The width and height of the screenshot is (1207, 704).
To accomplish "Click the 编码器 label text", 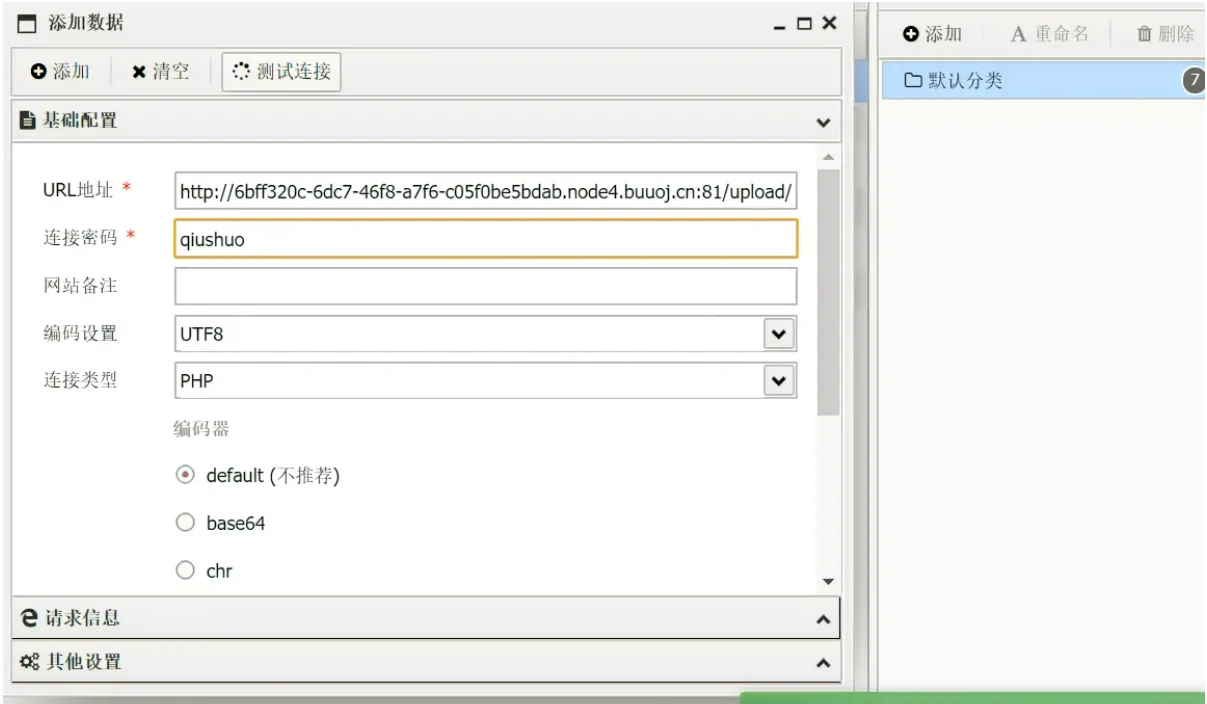I will point(201,428).
